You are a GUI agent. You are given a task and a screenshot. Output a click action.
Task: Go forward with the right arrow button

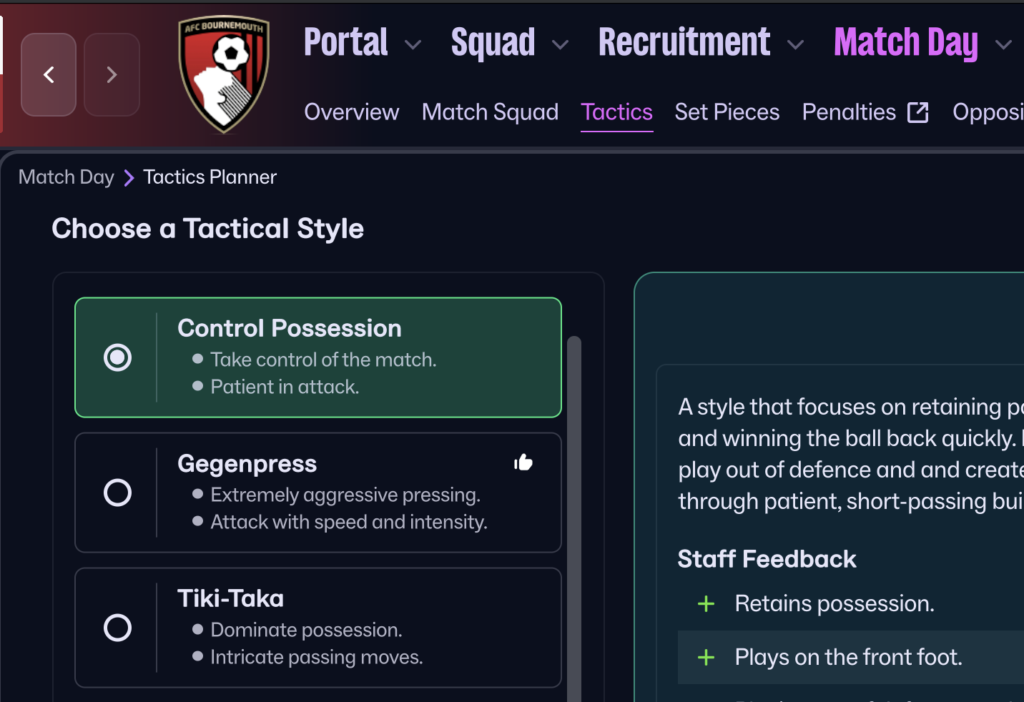coord(111,75)
